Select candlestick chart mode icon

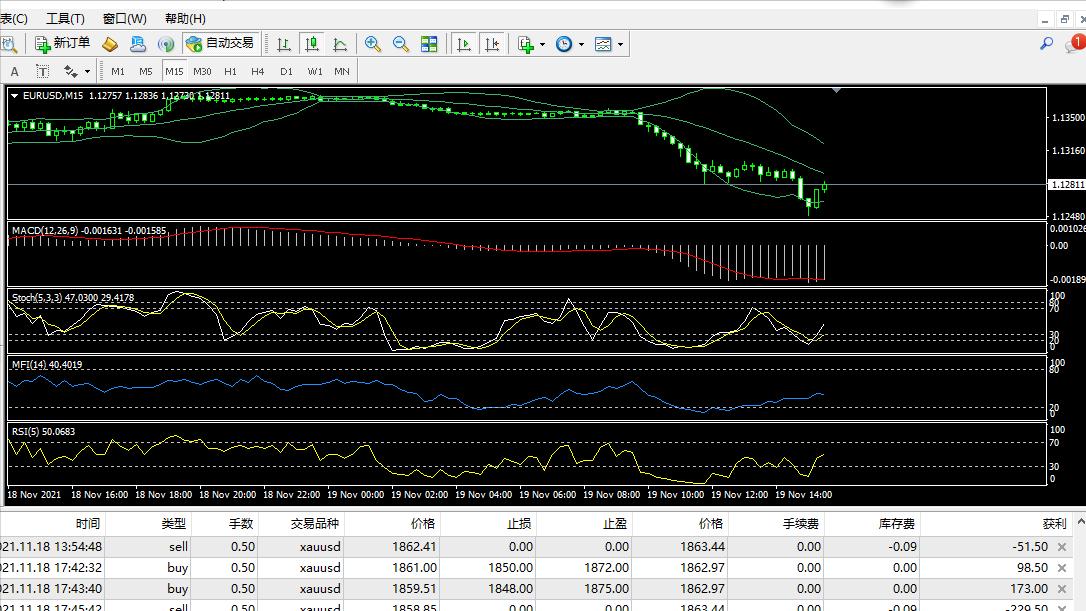click(312, 44)
